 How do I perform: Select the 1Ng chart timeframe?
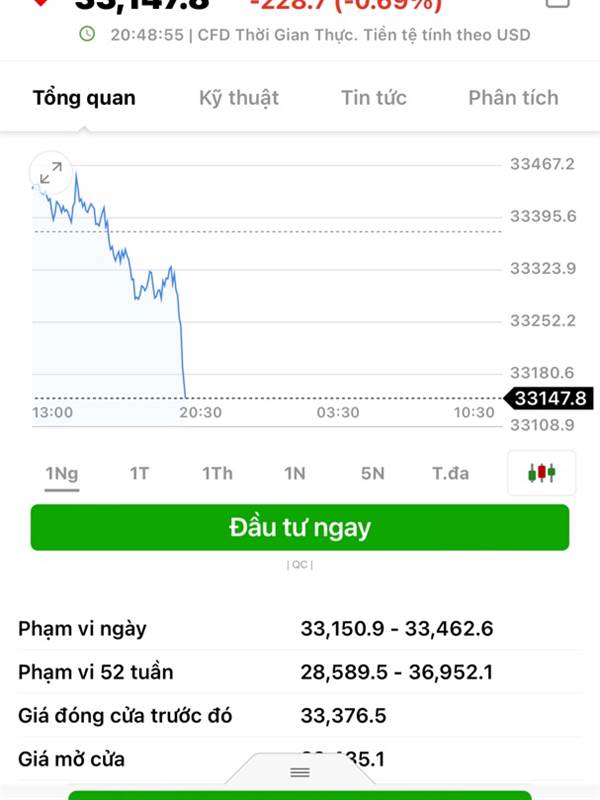[62, 473]
